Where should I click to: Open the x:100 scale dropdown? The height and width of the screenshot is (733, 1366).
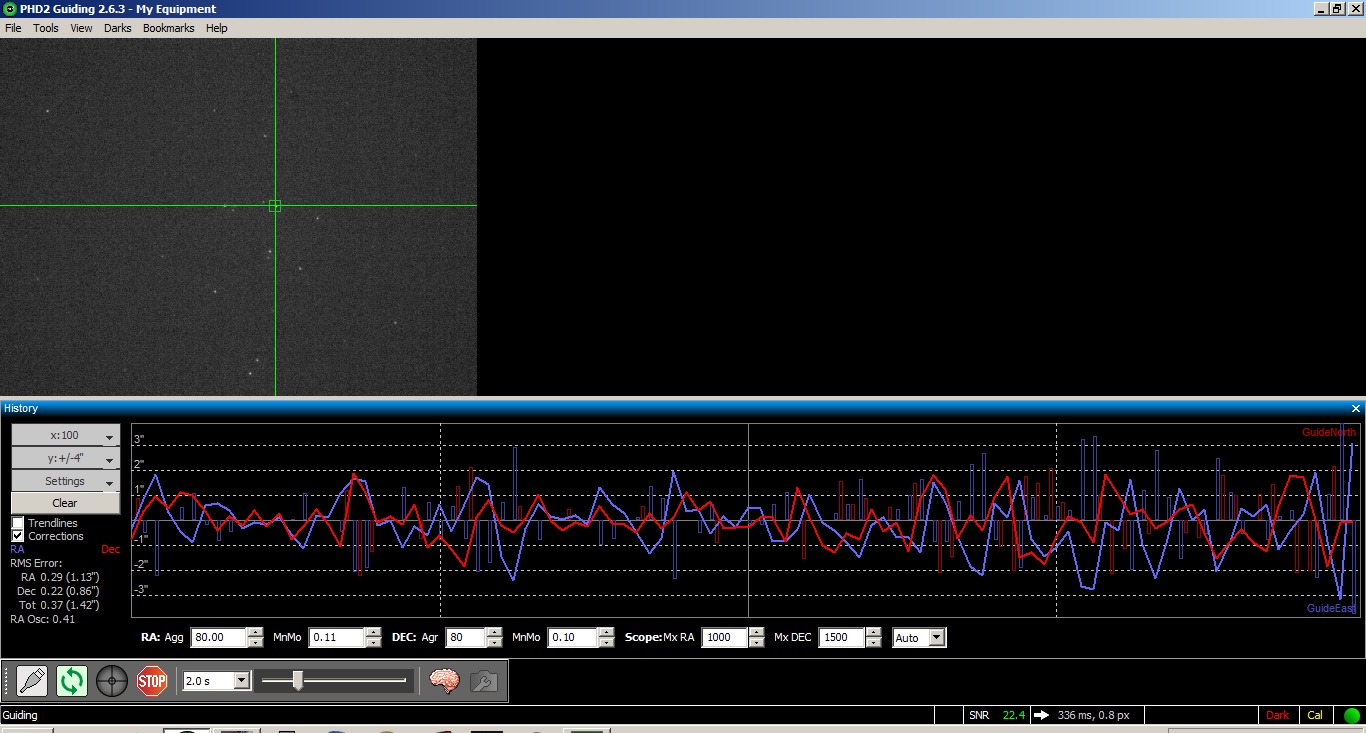(66, 436)
